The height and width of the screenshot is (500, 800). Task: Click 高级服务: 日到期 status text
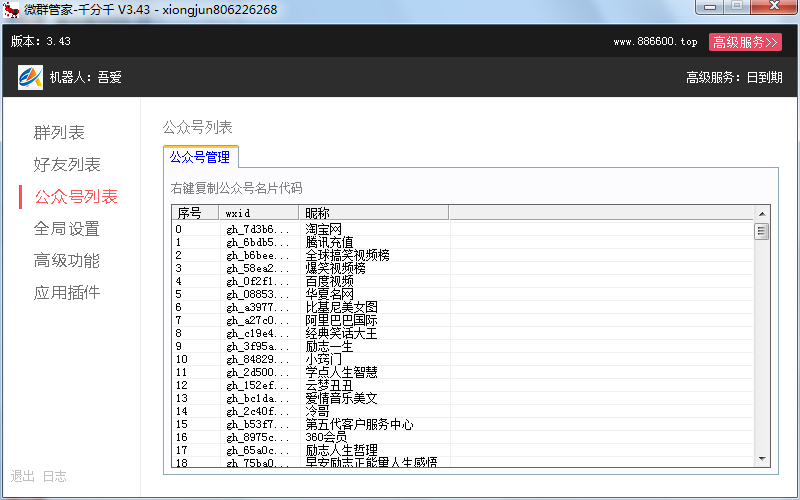(734, 78)
